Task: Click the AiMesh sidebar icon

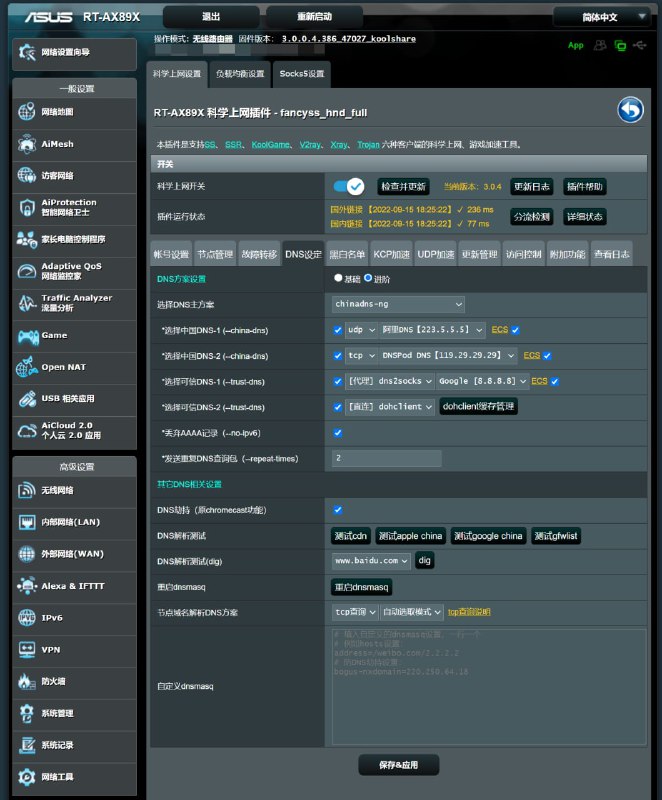Action: pyautogui.click(x=27, y=144)
